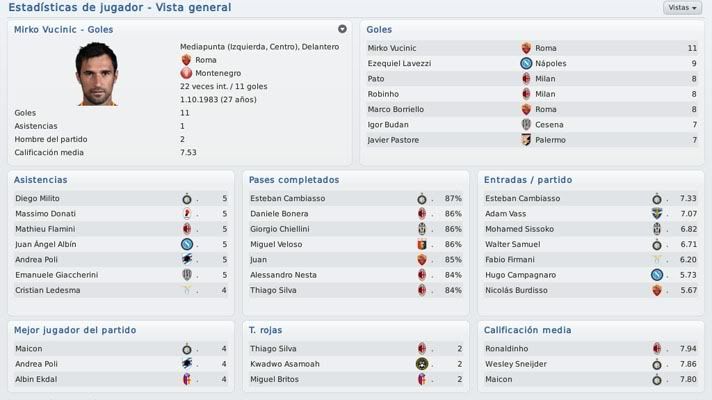Select Thiago Silva in red cards list

click(x=273, y=349)
